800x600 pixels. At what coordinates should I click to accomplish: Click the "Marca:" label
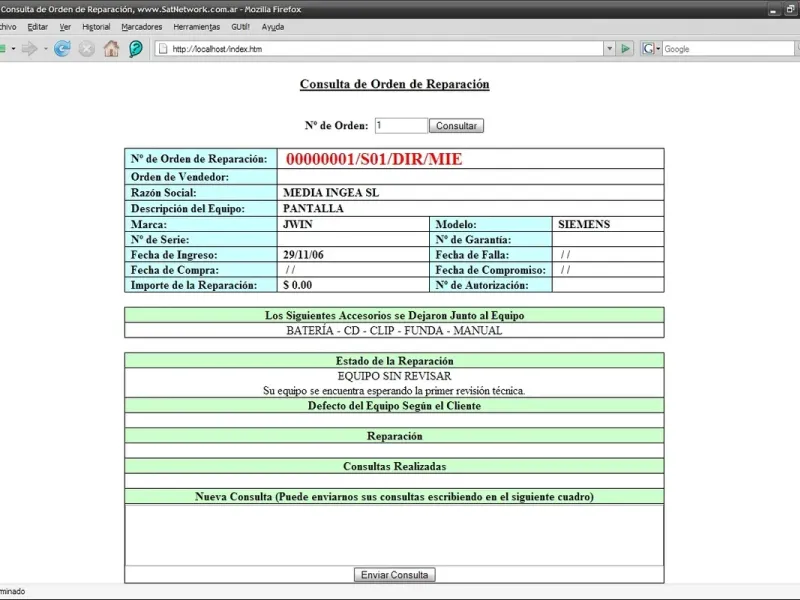[148, 224]
